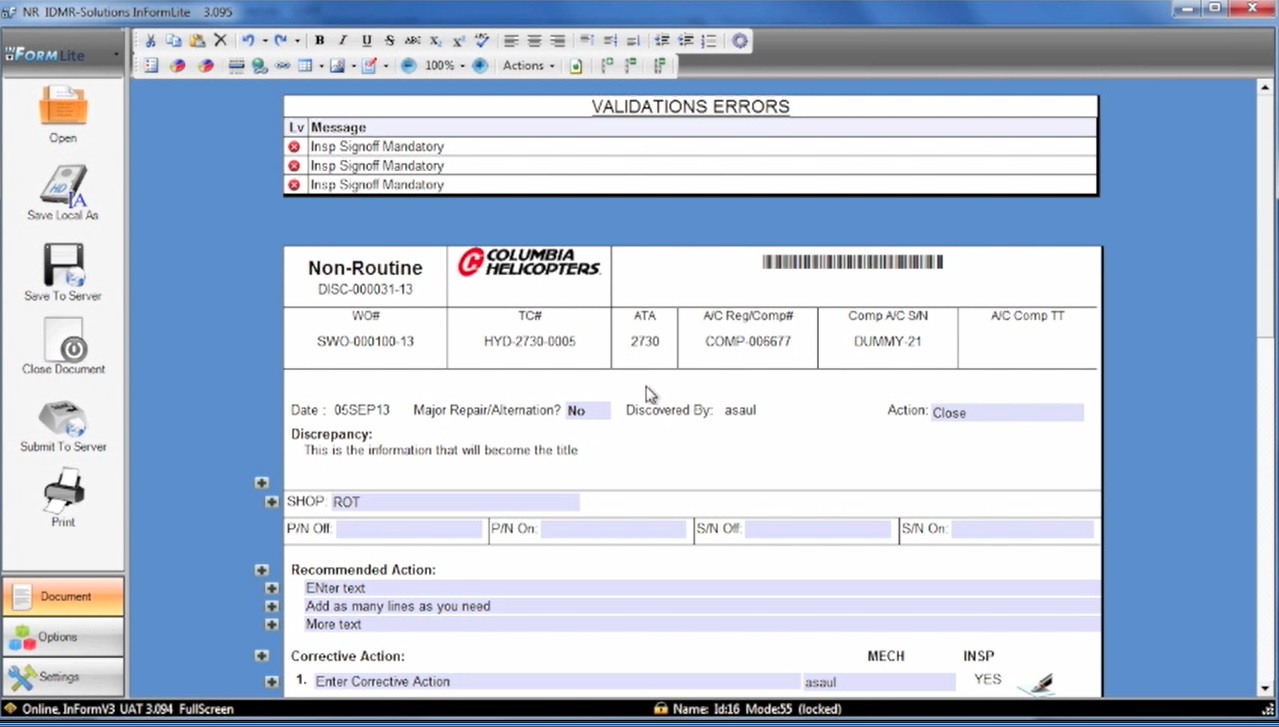The height and width of the screenshot is (727, 1279).
Task: Click the Open document icon
Action: [63, 107]
